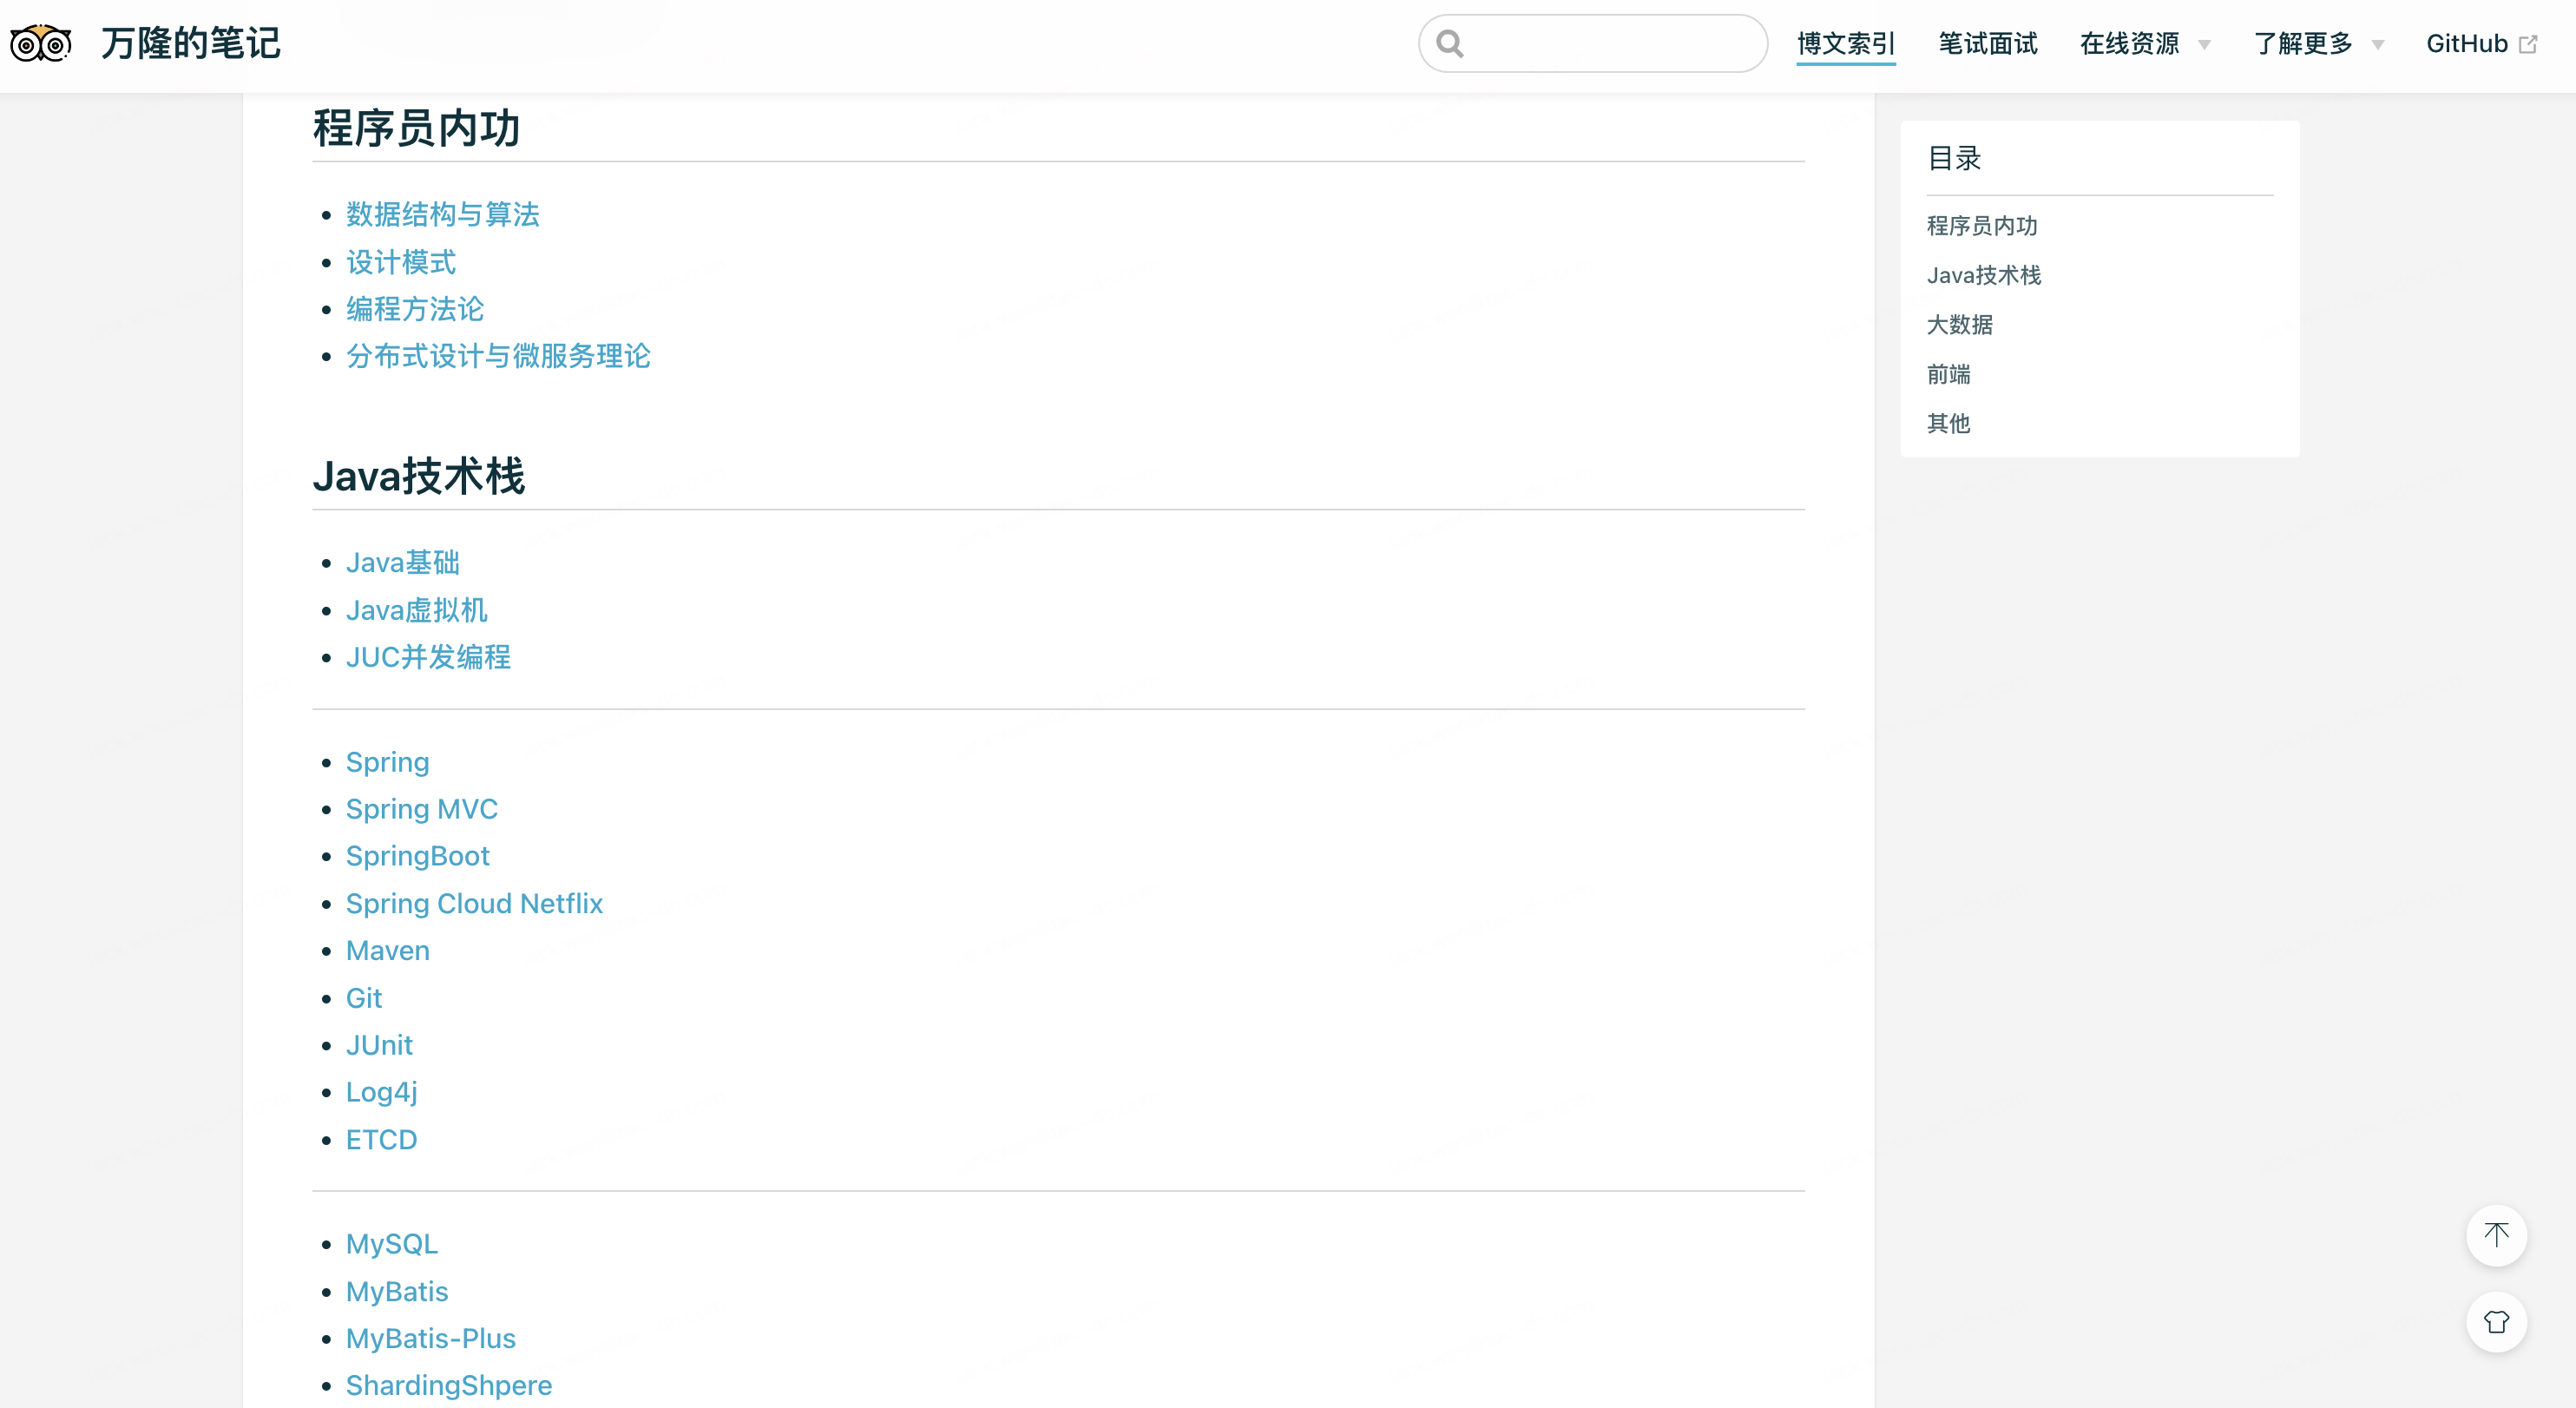Jump to 前端 in table of contents
Image resolution: width=2576 pixels, height=1408 pixels.
pyautogui.click(x=1948, y=374)
